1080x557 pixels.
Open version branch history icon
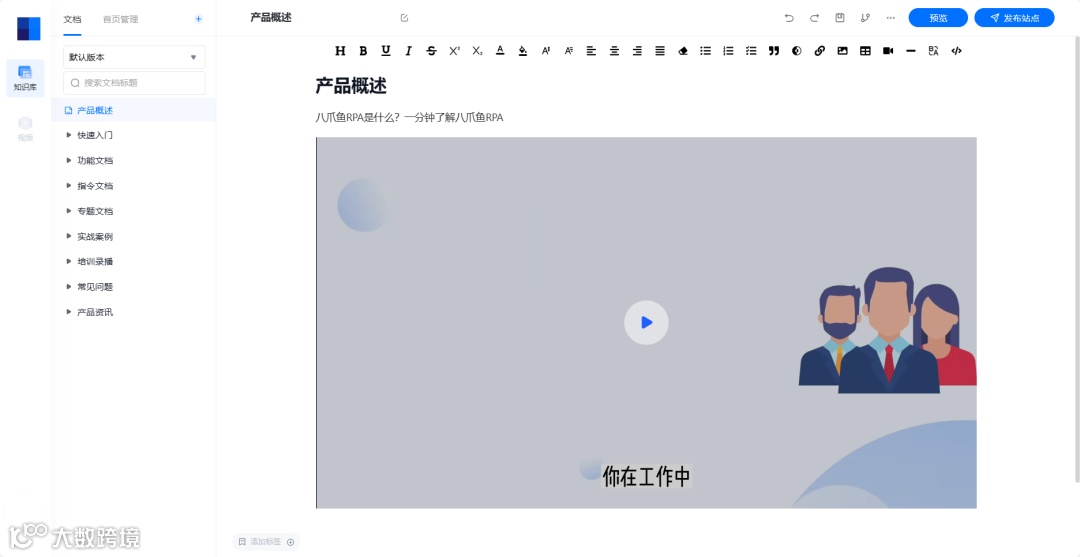865,18
